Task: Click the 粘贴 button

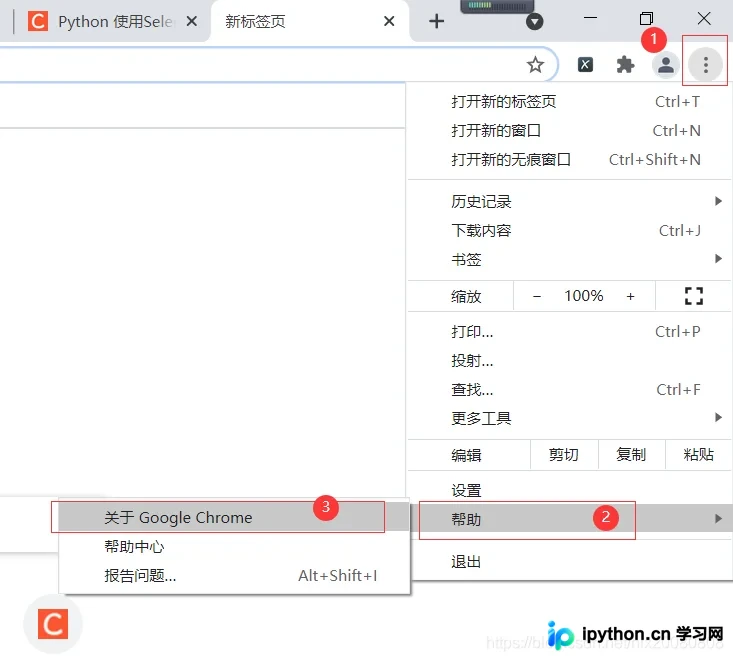Action: (698, 454)
